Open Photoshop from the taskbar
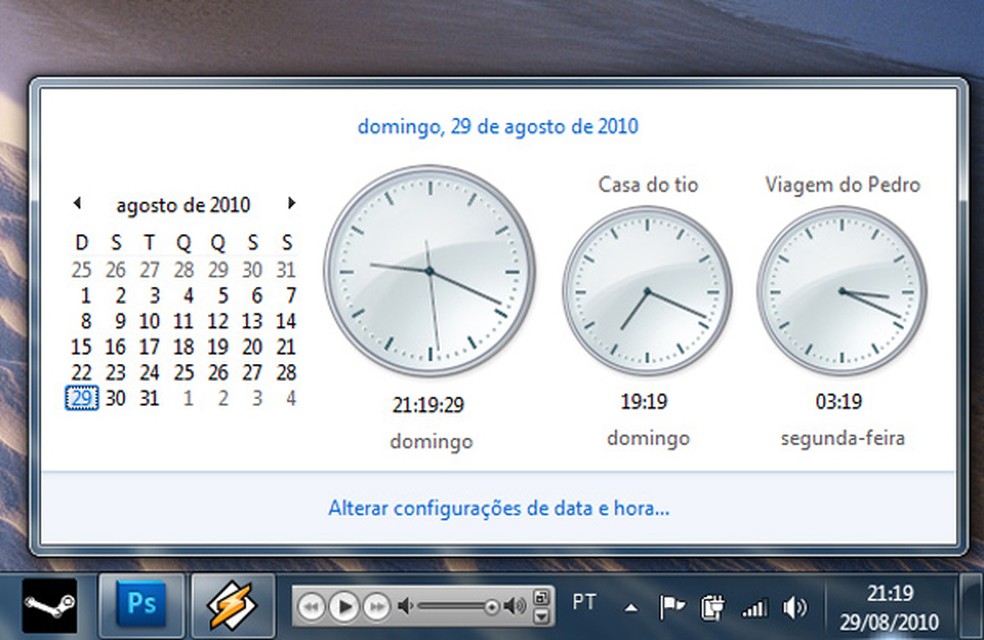The height and width of the screenshot is (640, 984). (x=140, y=605)
